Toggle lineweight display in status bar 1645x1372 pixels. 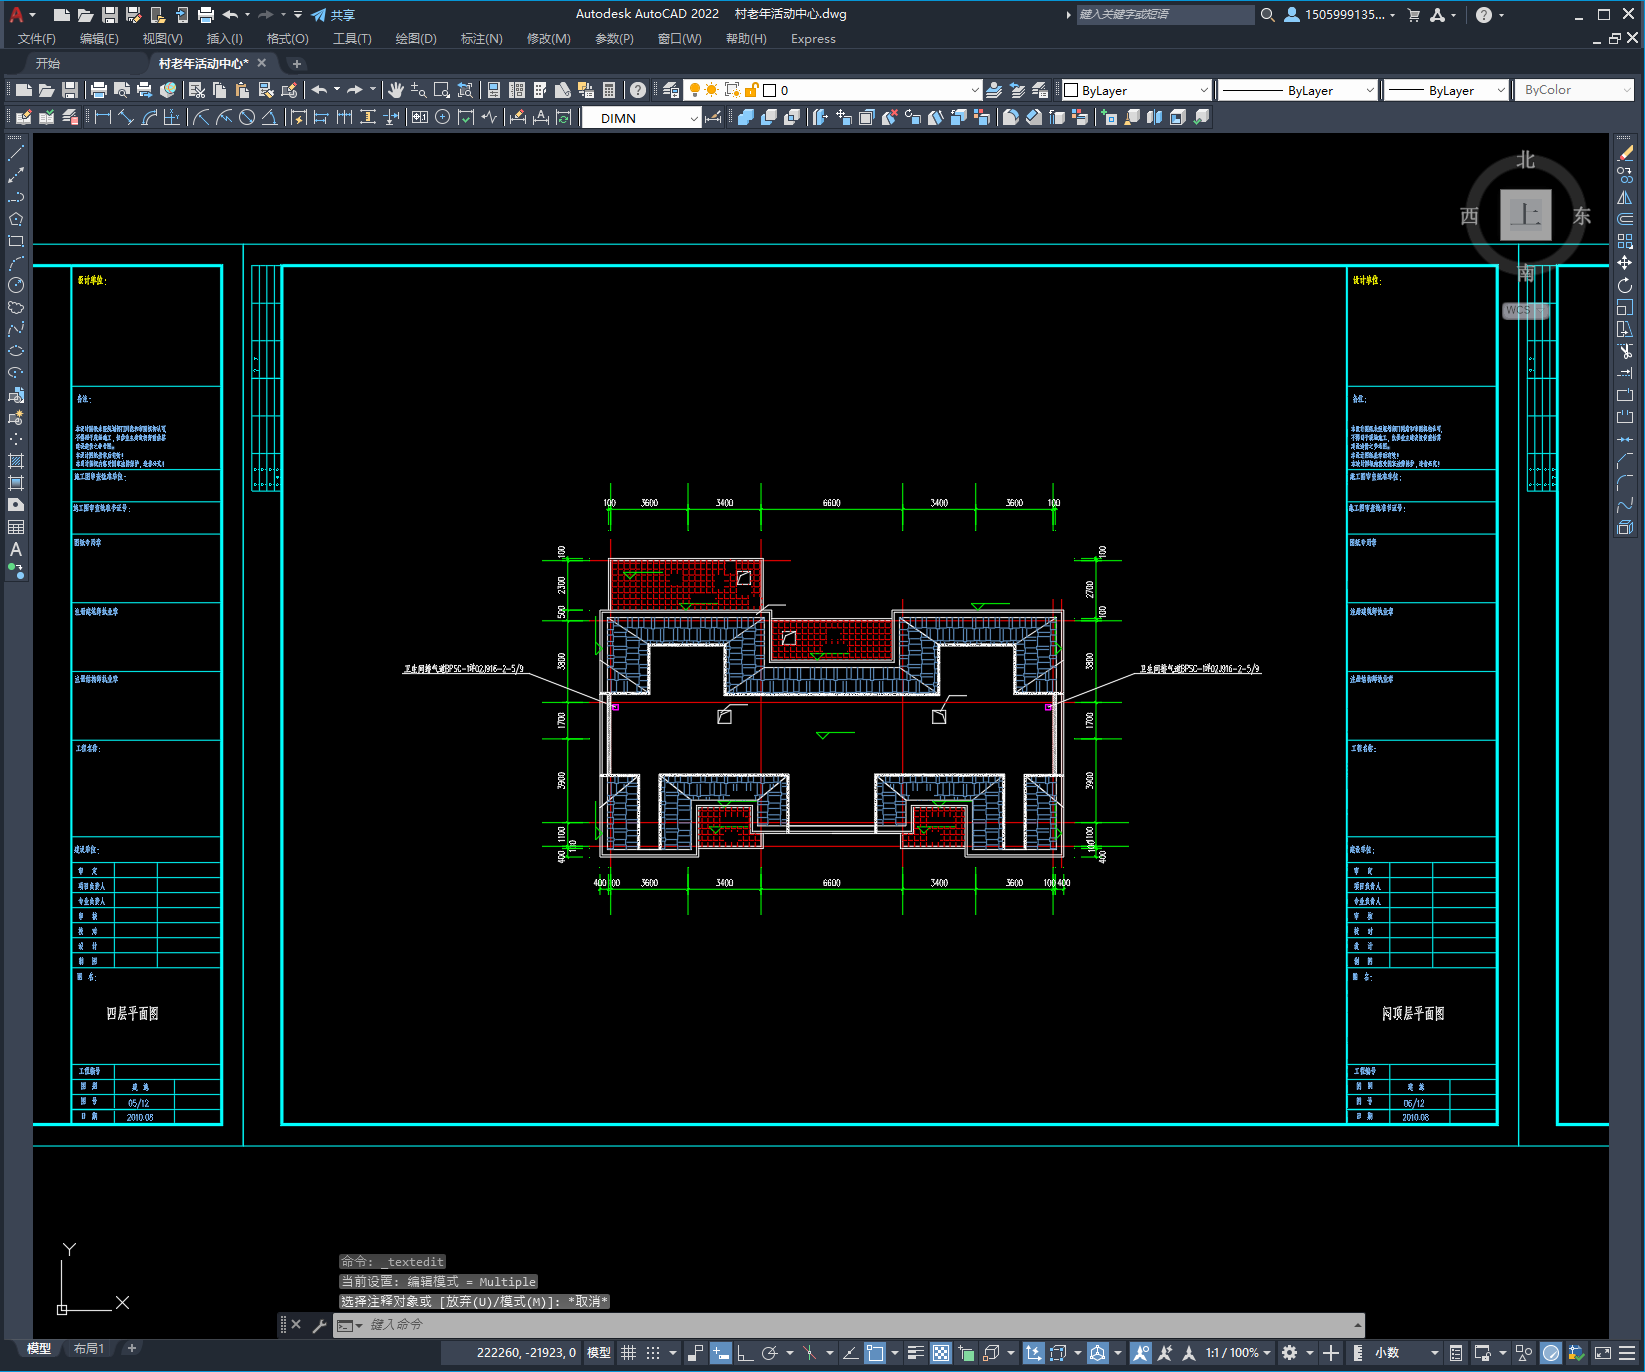click(916, 1353)
